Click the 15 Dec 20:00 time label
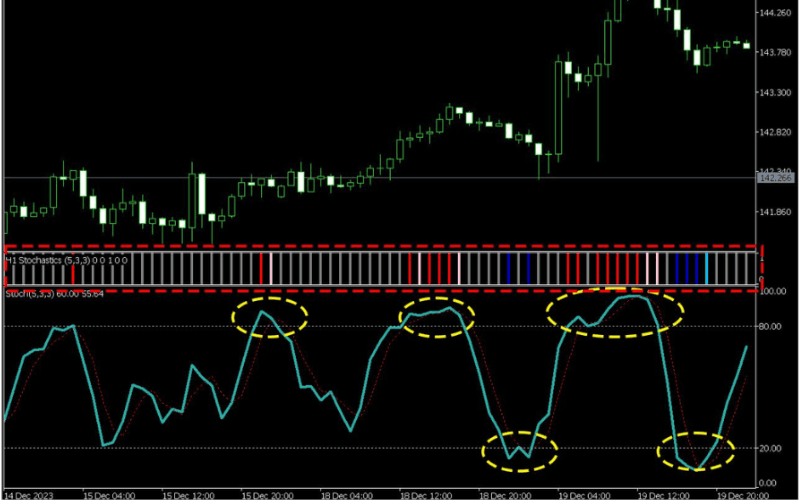The height and width of the screenshot is (500, 800). (267, 495)
